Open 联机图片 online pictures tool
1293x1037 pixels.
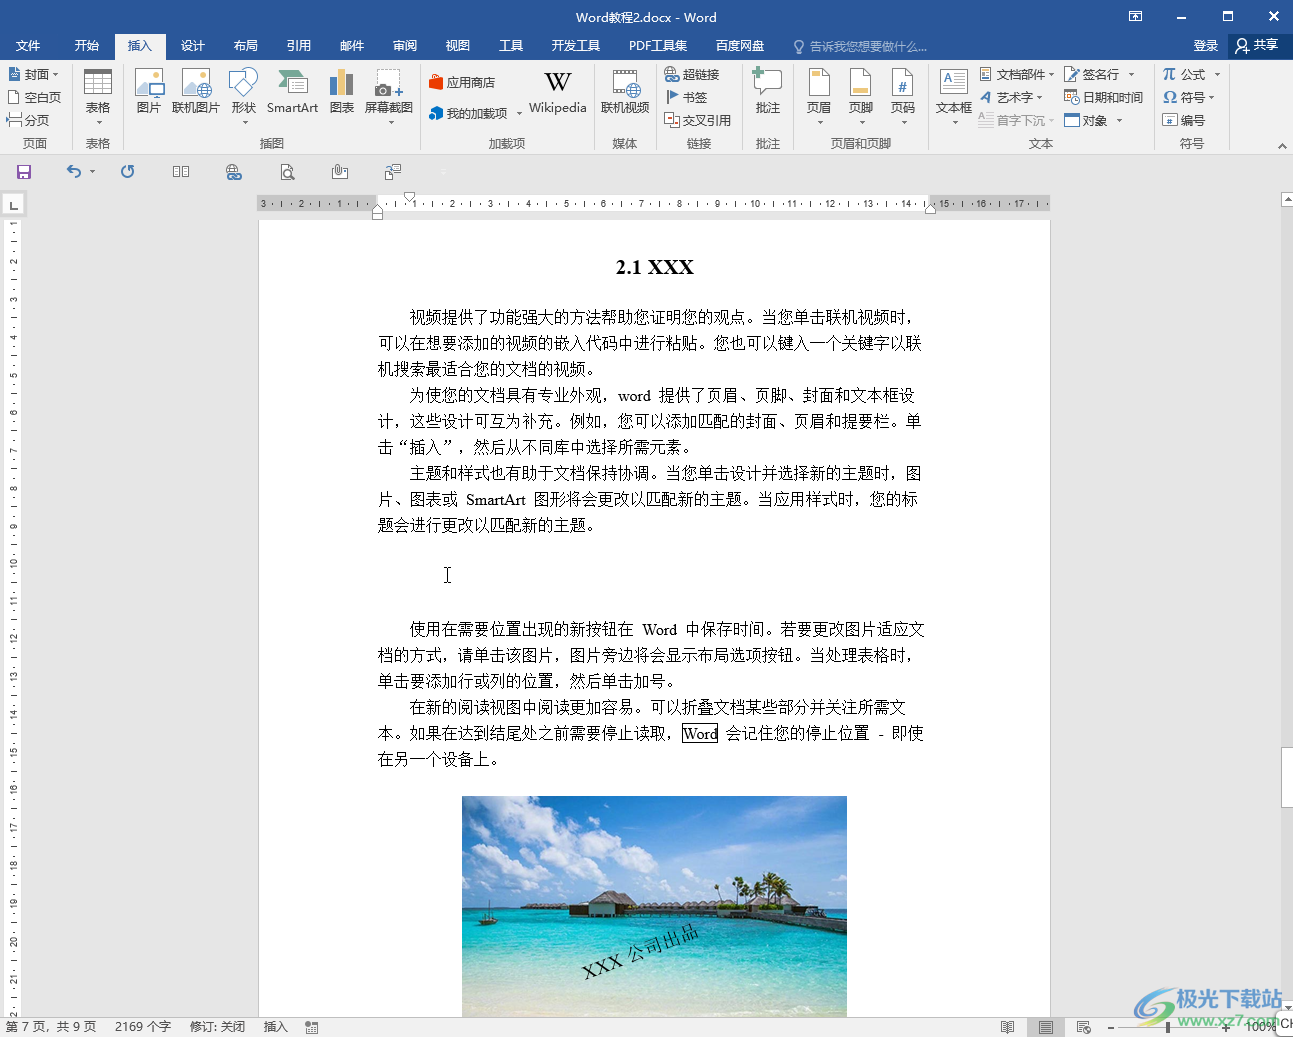pos(196,92)
